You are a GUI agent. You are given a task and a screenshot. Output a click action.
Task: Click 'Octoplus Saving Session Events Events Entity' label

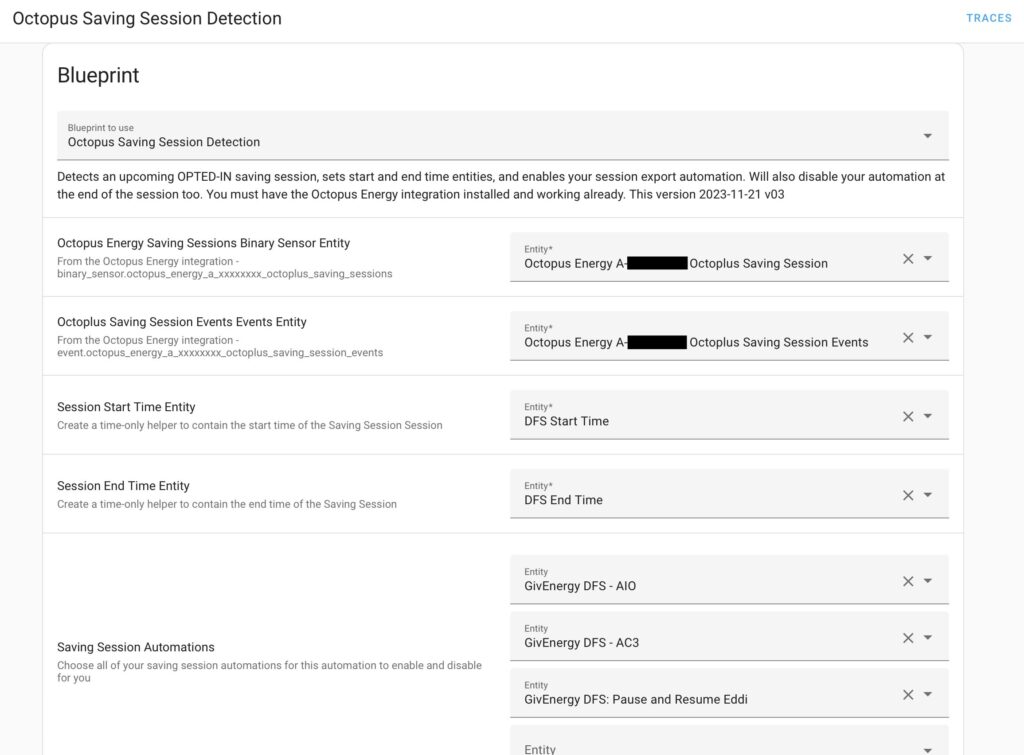tap(182, 322)
